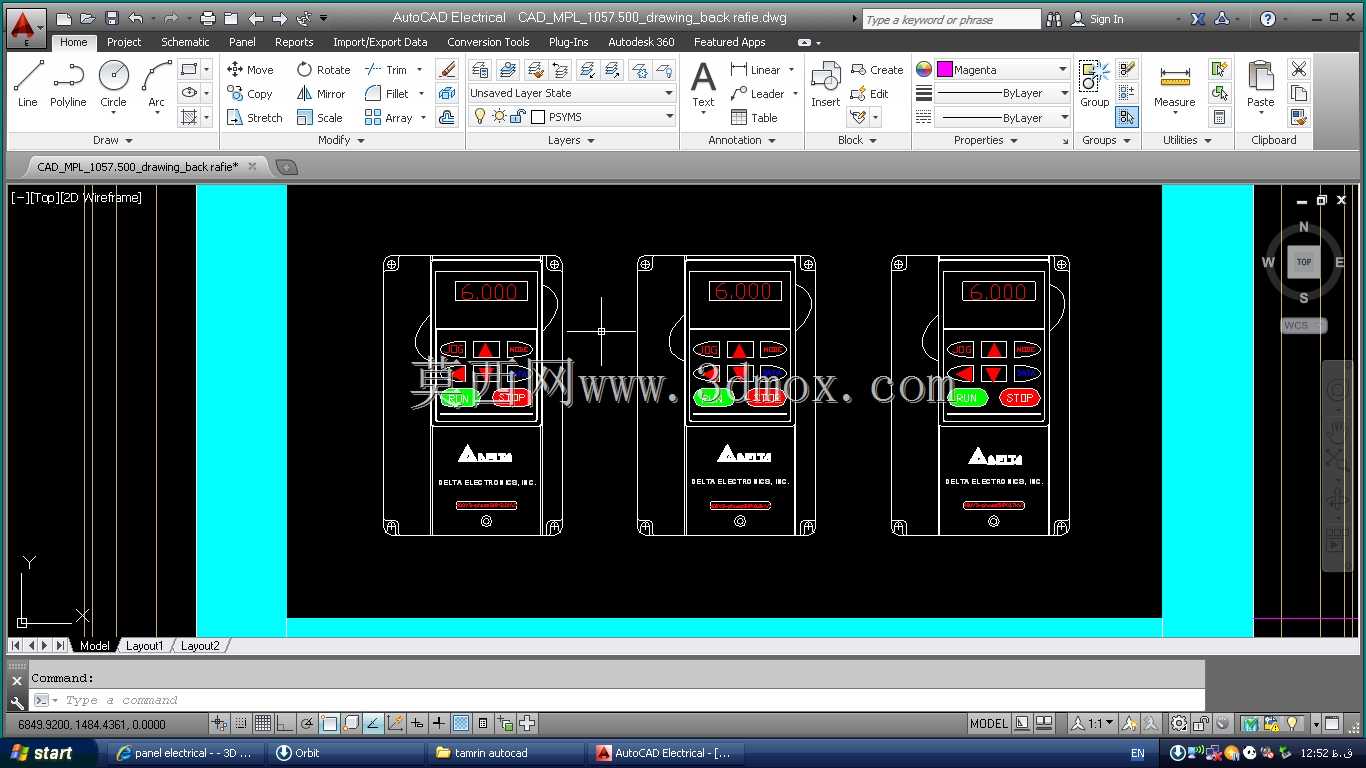Click the Linear dimension tool
The height and width of the screenshot is (768, 1366).
point(755,70)
